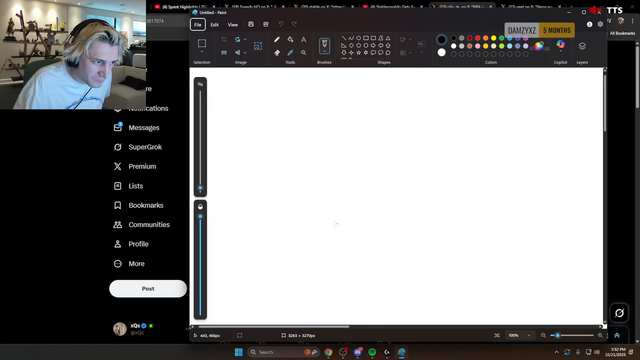Pick the yellow color swatch

click(x=493, y=38)
